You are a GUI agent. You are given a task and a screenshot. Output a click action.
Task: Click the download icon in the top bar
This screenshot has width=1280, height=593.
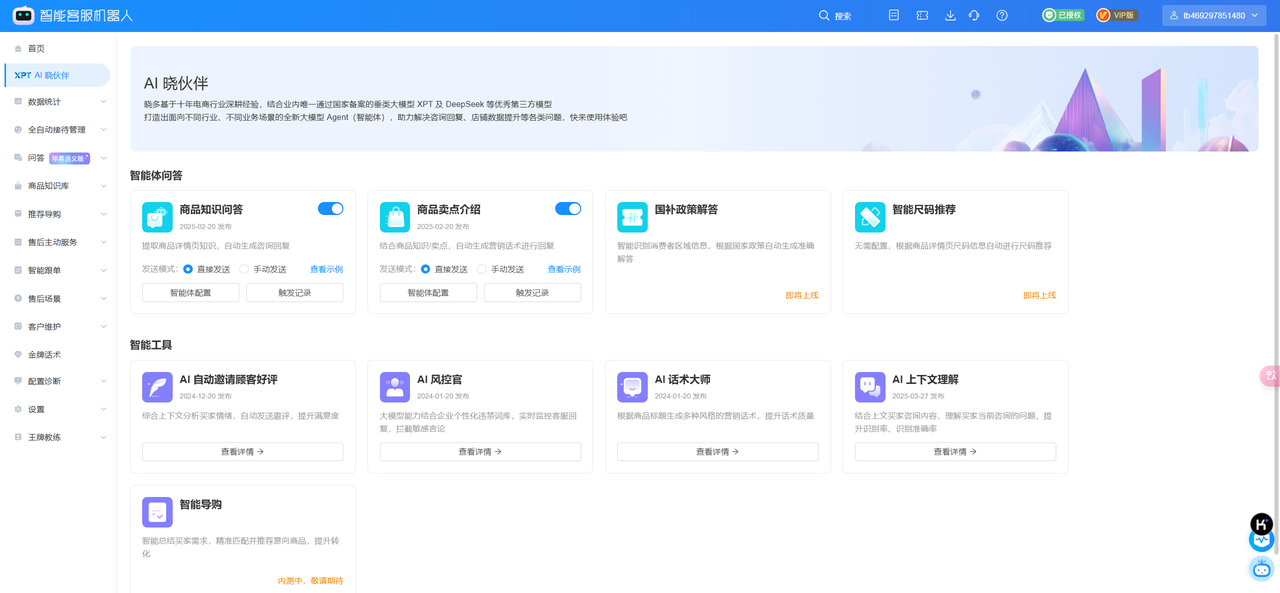(x=950, y=15)
